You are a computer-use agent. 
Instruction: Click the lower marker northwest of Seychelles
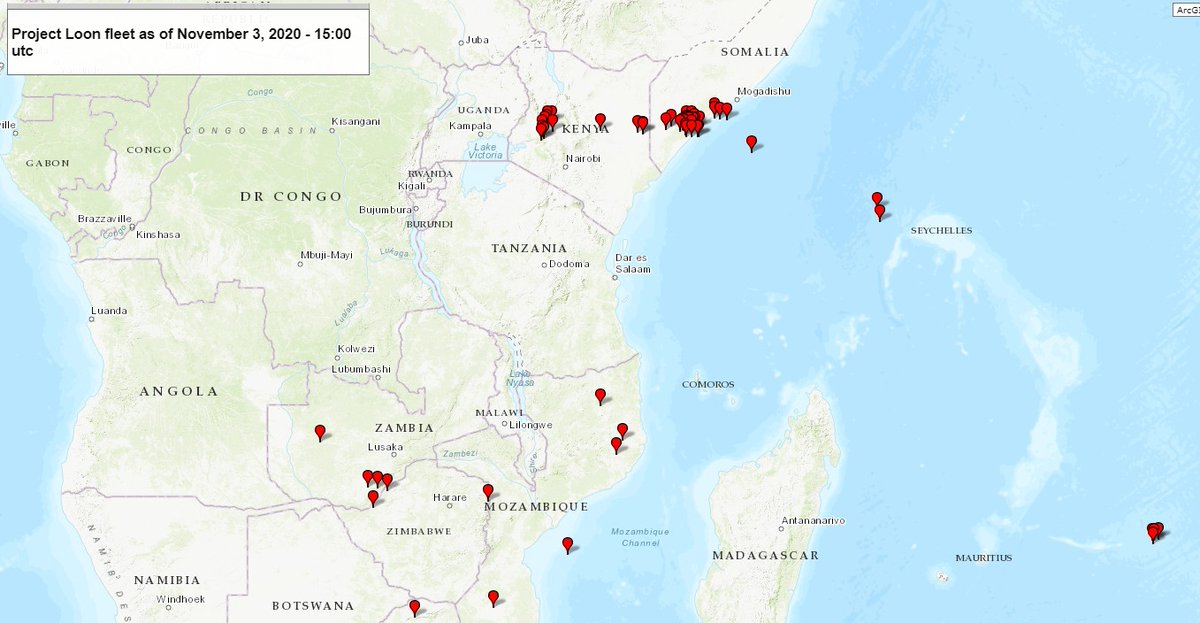880,211
